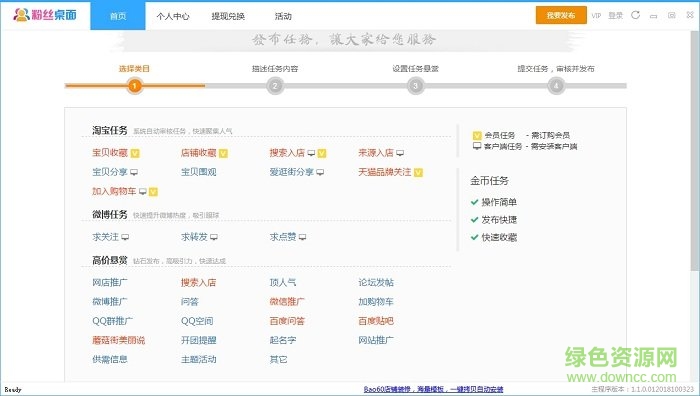
Task: Click the VIP badge next to 宝贝收藏
Action: (x=135, y=153)
